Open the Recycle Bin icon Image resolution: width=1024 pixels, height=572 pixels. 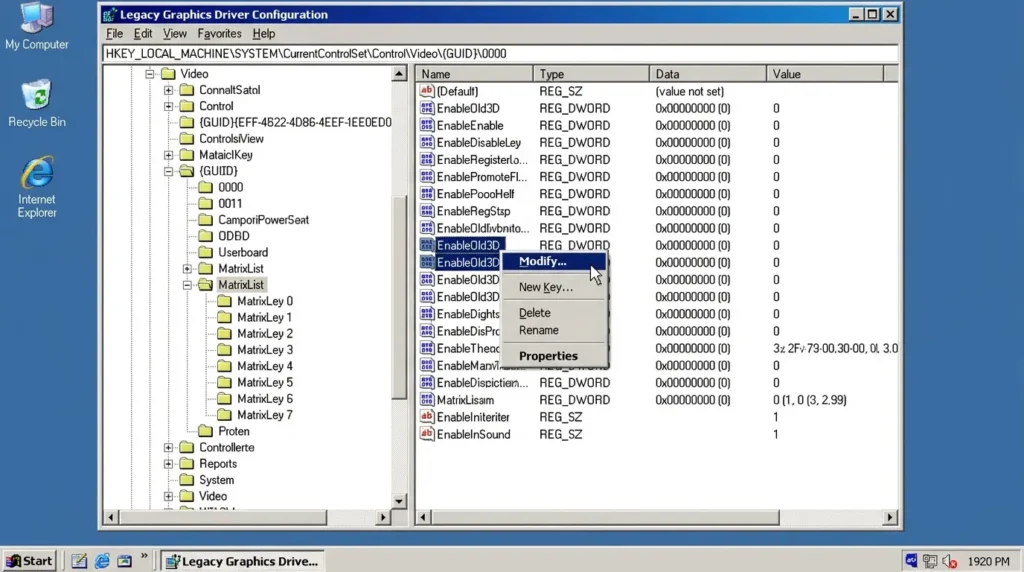[x=37, y=104]
